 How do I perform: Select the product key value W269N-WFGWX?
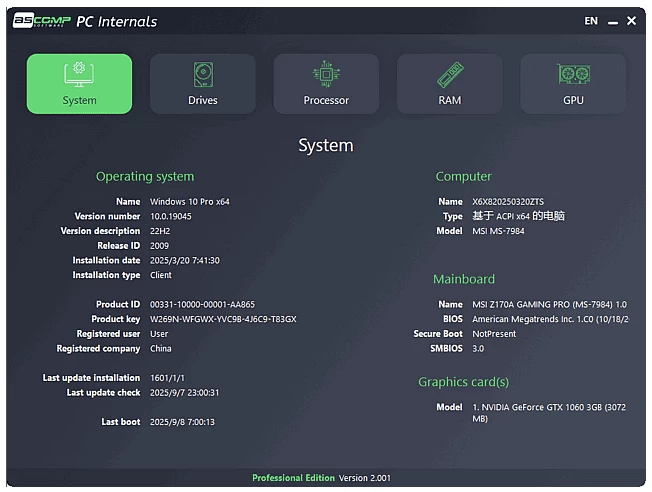coord(223,319)
